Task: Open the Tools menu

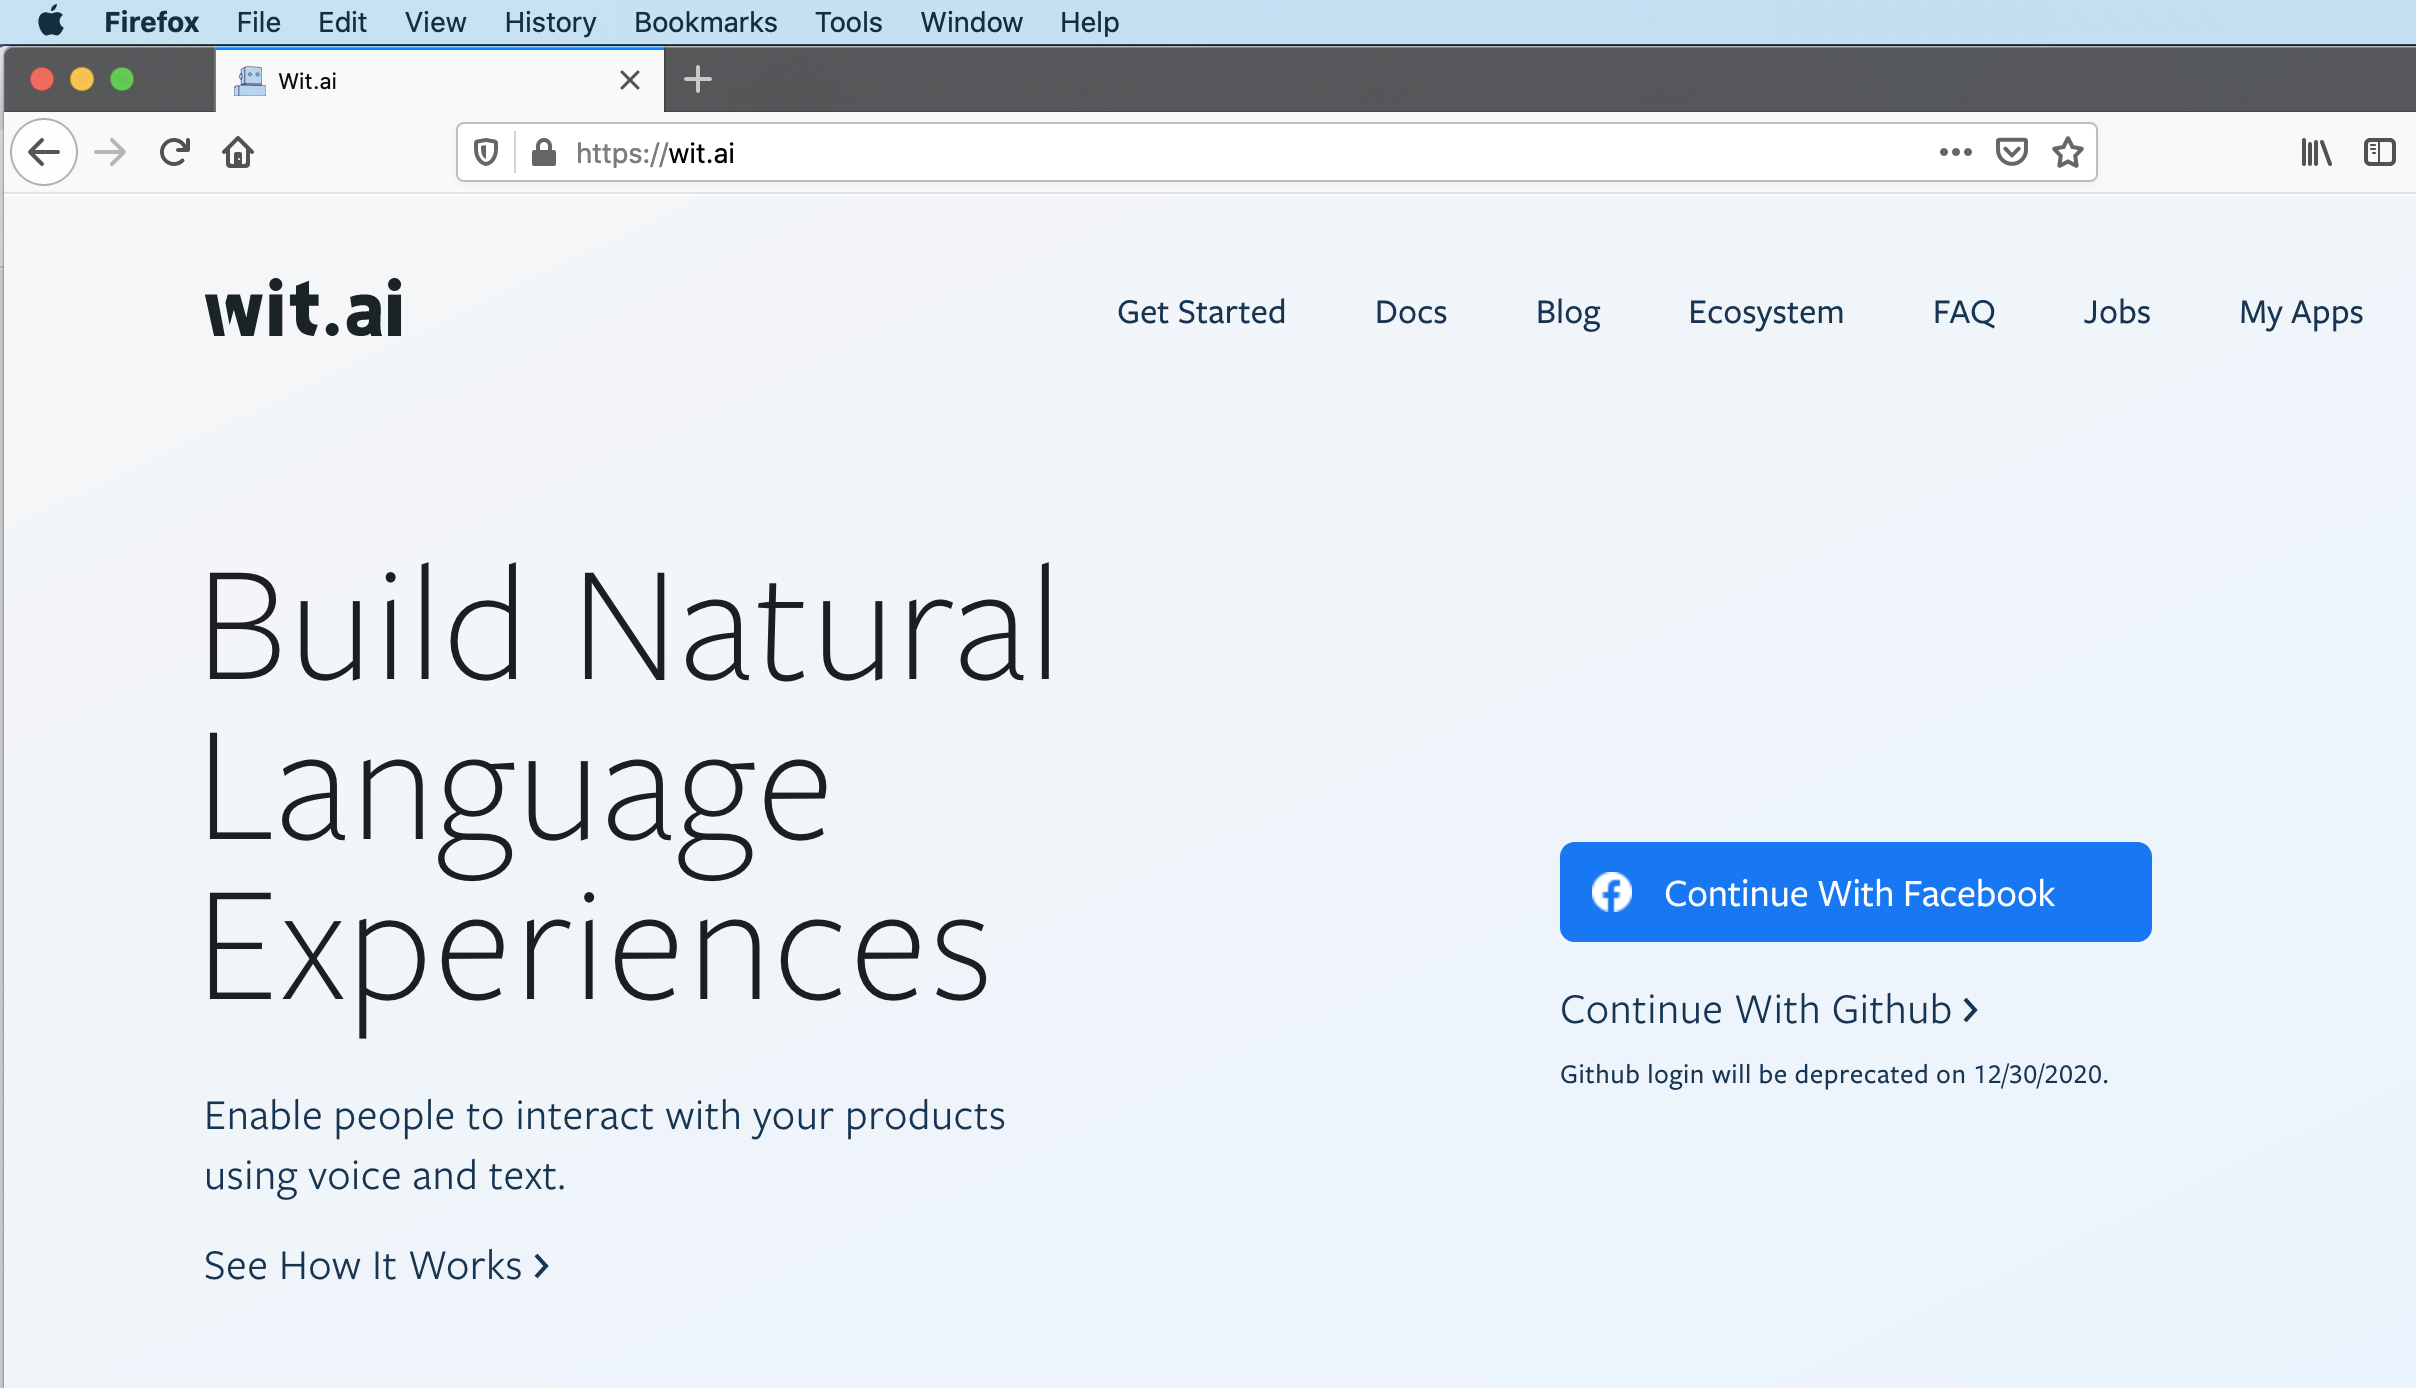Action: click(x=848, y=22)
